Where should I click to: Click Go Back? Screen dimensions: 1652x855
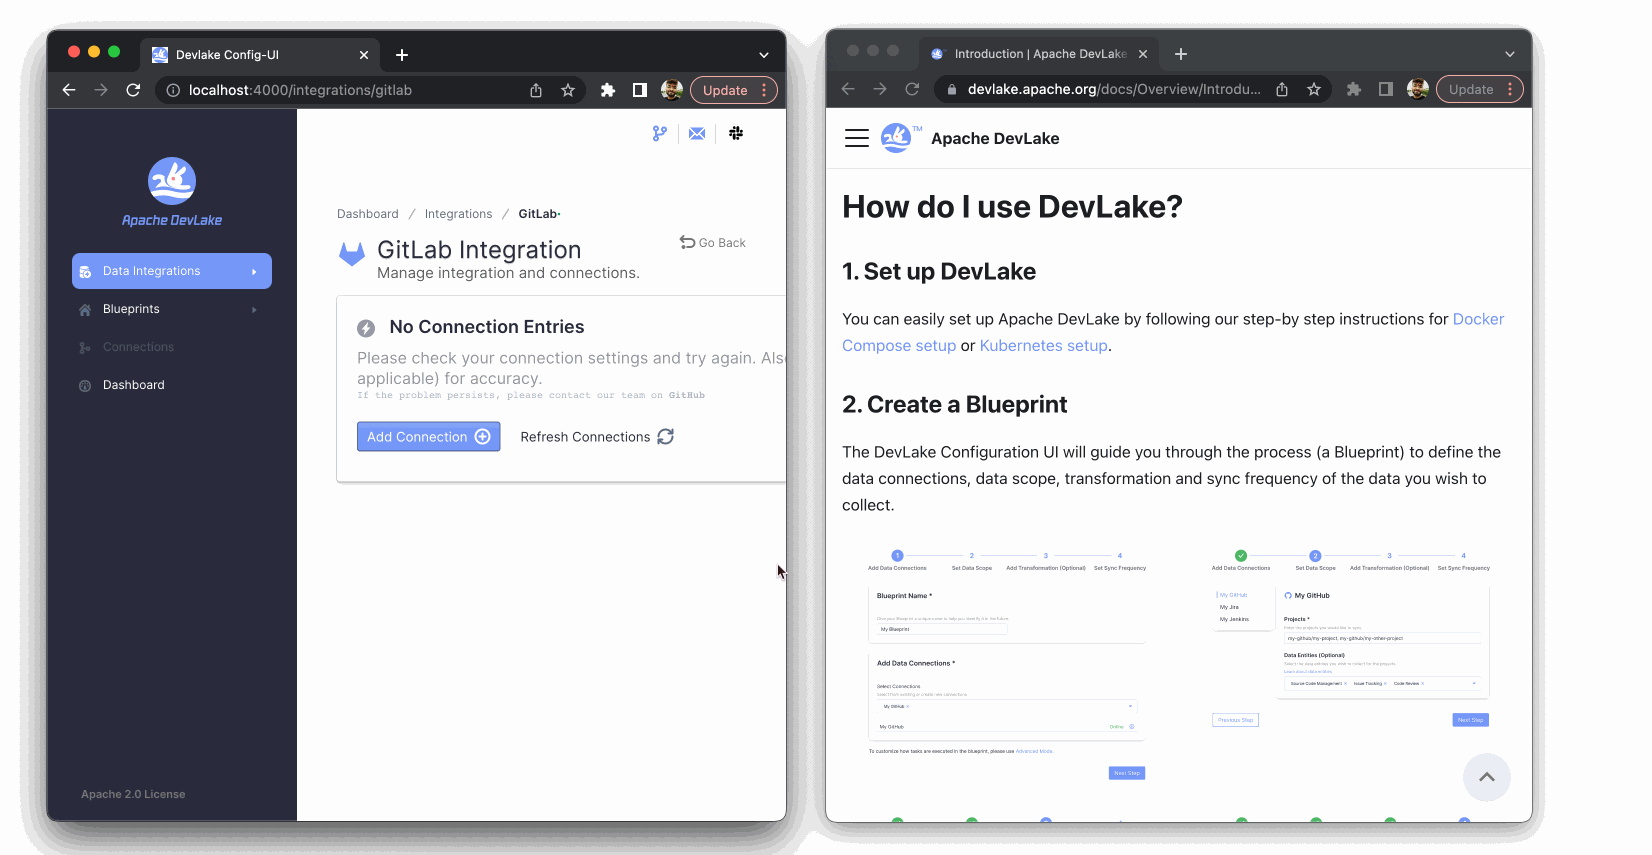[713, 243]
